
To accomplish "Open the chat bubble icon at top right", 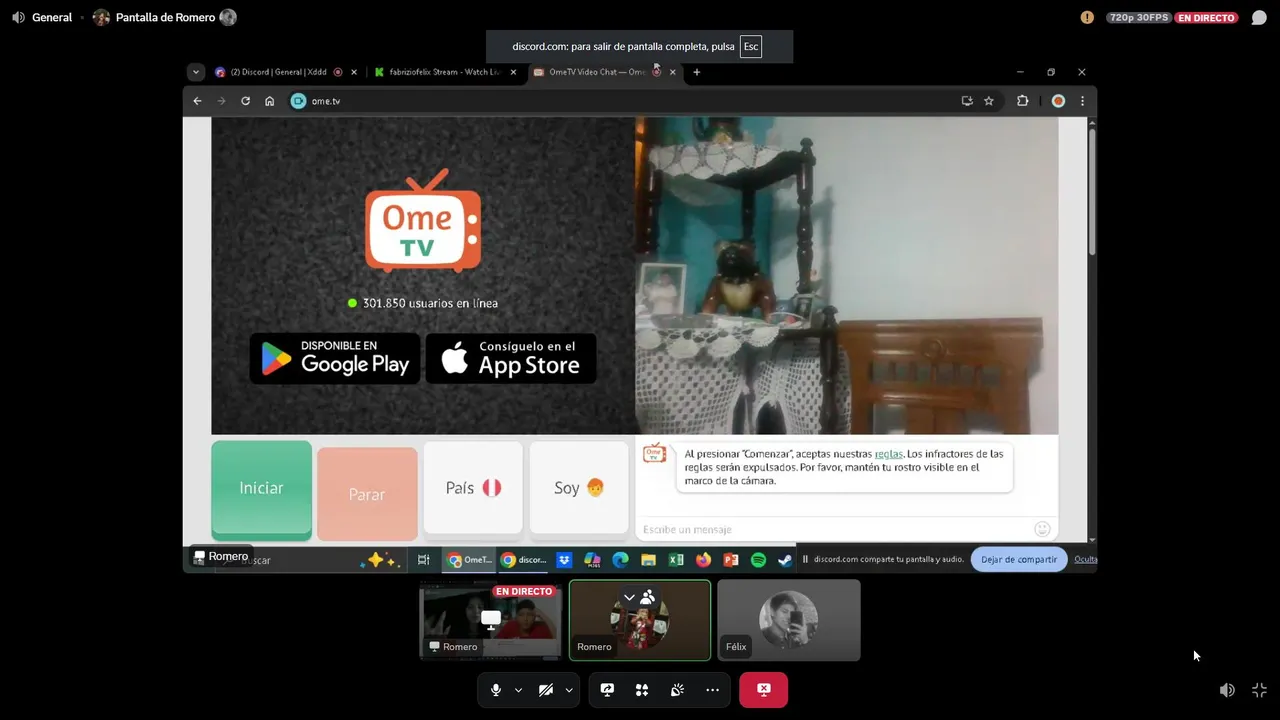I will pyautogui.click(x=1259, y=17).
